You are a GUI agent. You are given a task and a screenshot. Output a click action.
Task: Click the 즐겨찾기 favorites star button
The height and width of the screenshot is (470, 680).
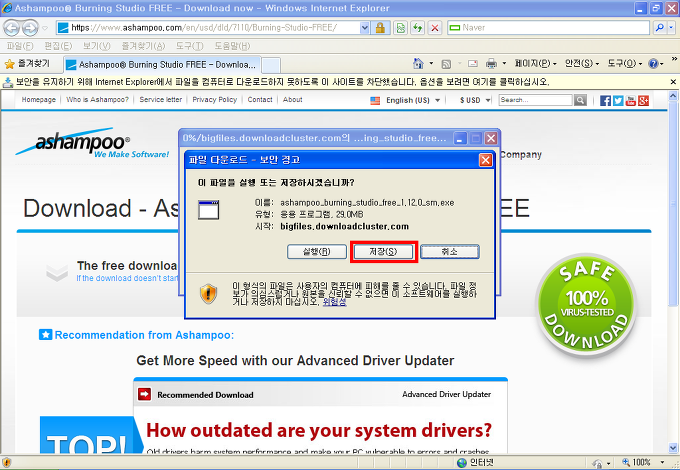pos(27,64)
